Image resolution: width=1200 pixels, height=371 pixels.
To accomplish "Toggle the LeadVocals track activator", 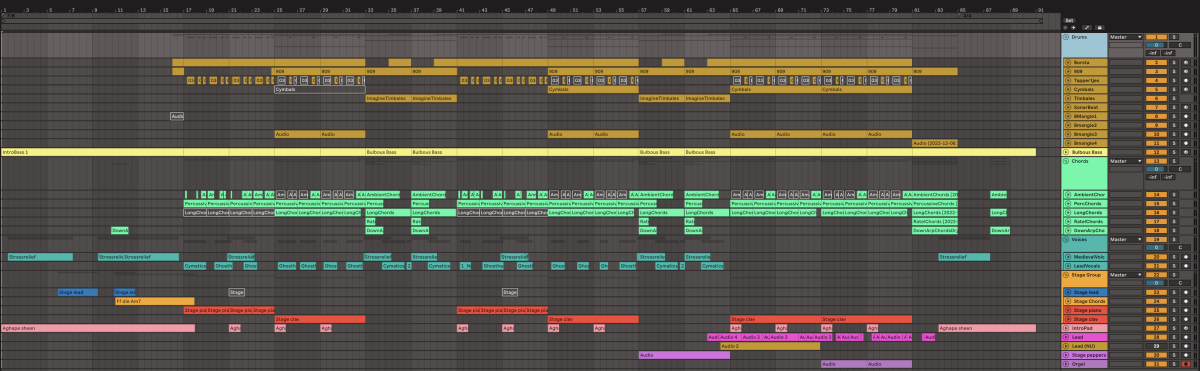I will pos(1156,266).
